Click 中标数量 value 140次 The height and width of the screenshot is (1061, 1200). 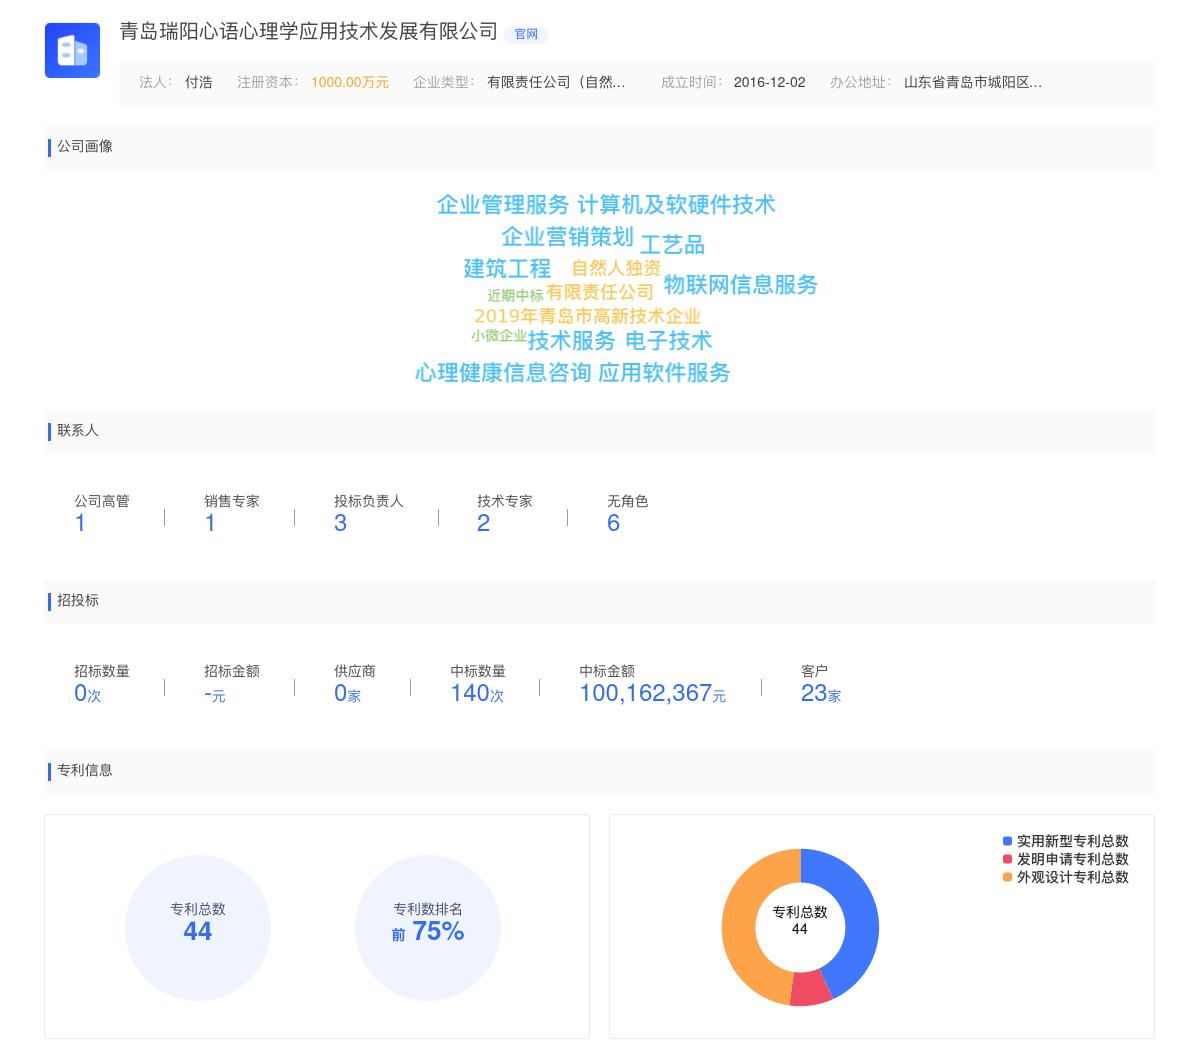coord(477,693)
